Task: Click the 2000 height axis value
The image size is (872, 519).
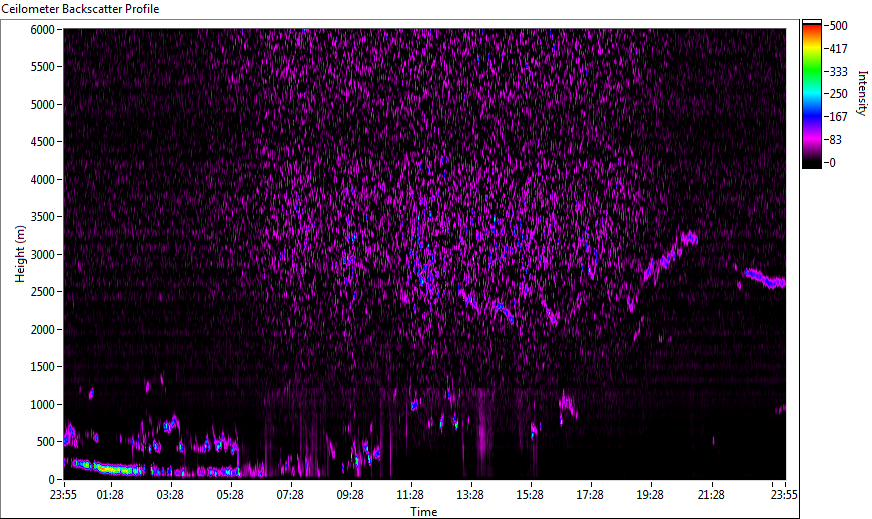Action: 42,330
